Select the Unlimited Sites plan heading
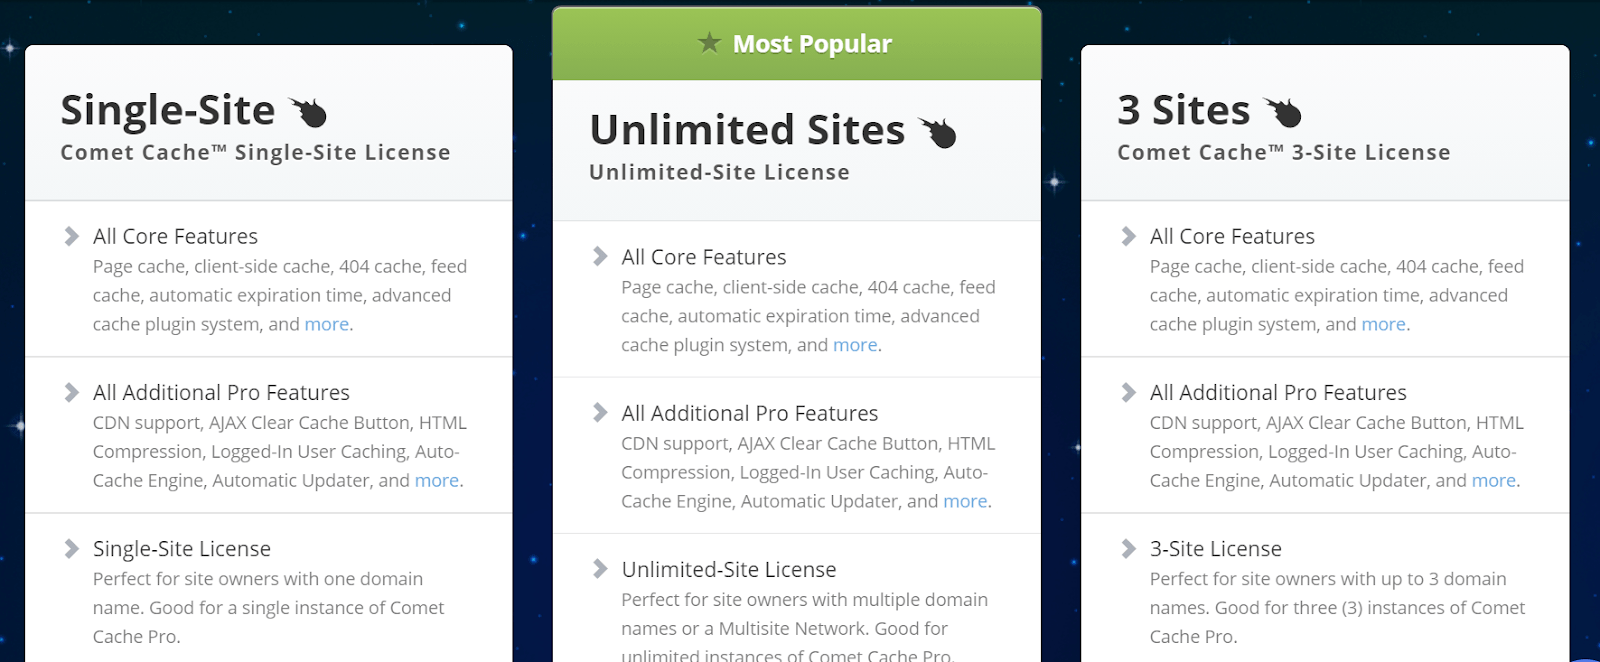Screen dimensions: 1600x662 [746, 128]
